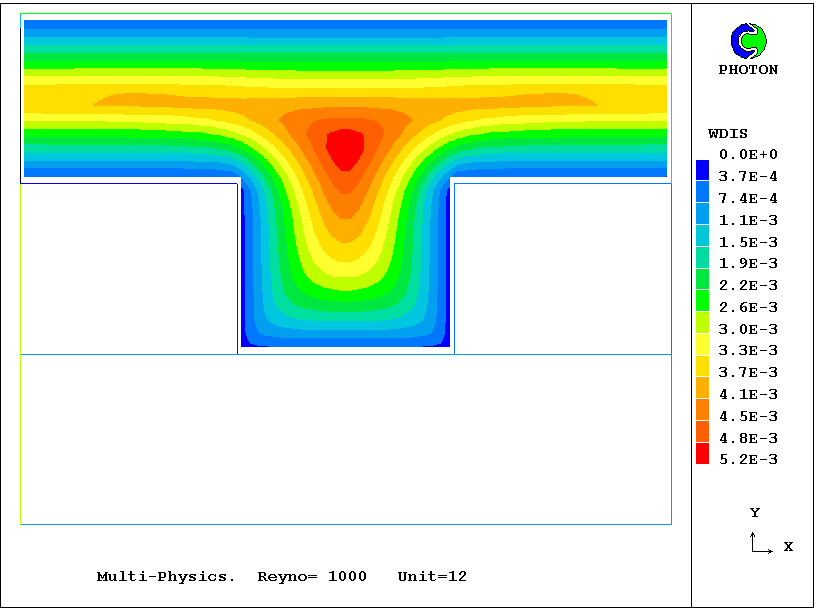The image size is (818, 611).
Task: Click the PHOTON text under the logo
Action: coord(748,70)
